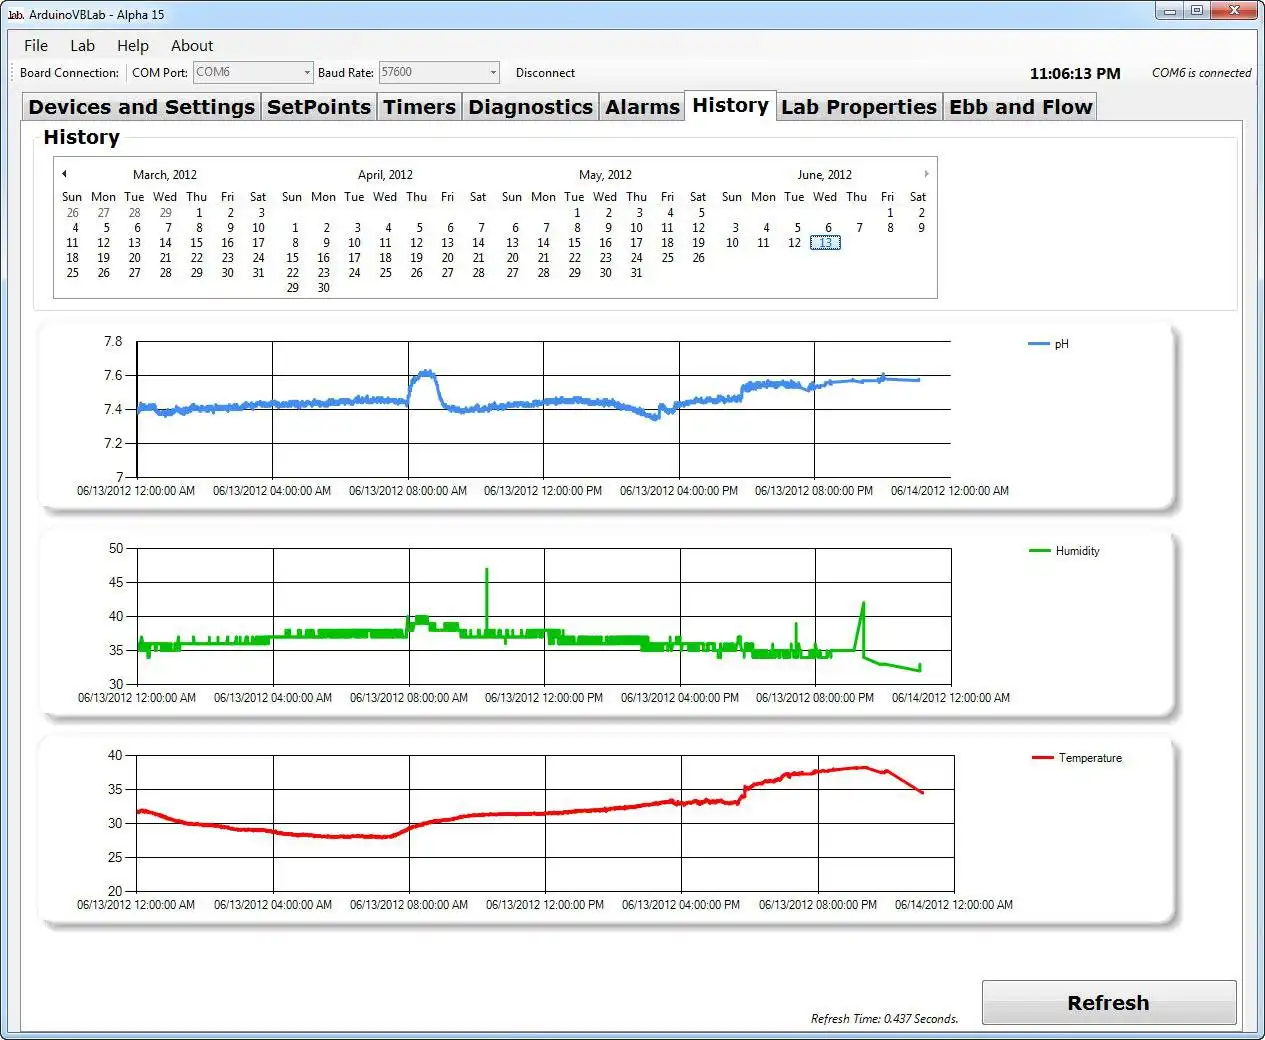Switch to SetPoints tab

pos(319,107)
